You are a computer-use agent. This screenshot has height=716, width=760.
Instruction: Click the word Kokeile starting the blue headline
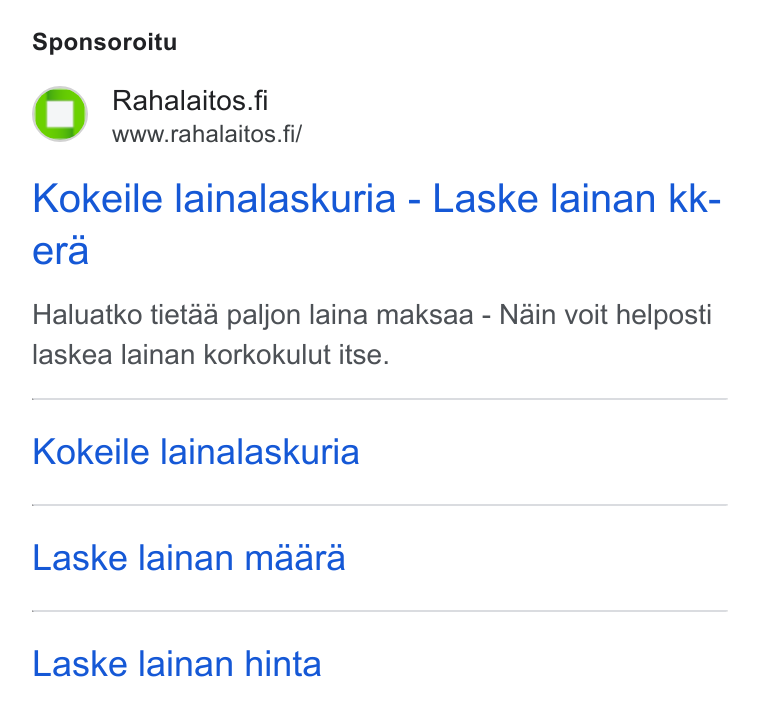pos(97,198)
